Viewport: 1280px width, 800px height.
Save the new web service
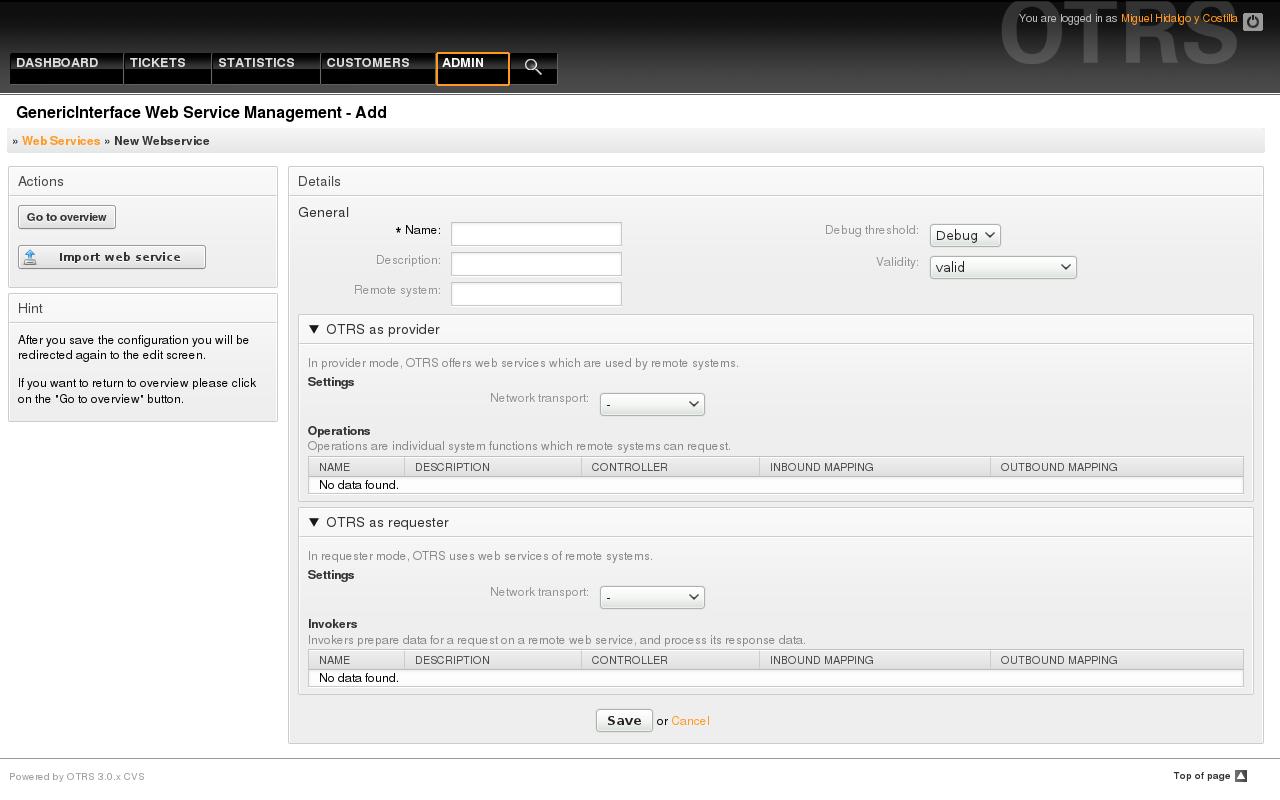pos(624,721)
